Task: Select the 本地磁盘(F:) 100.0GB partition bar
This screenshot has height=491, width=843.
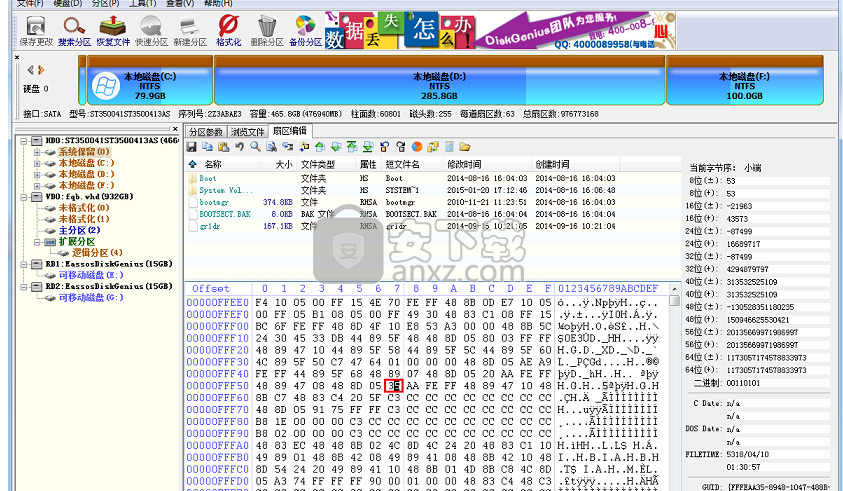Action: tap(745, 81)
